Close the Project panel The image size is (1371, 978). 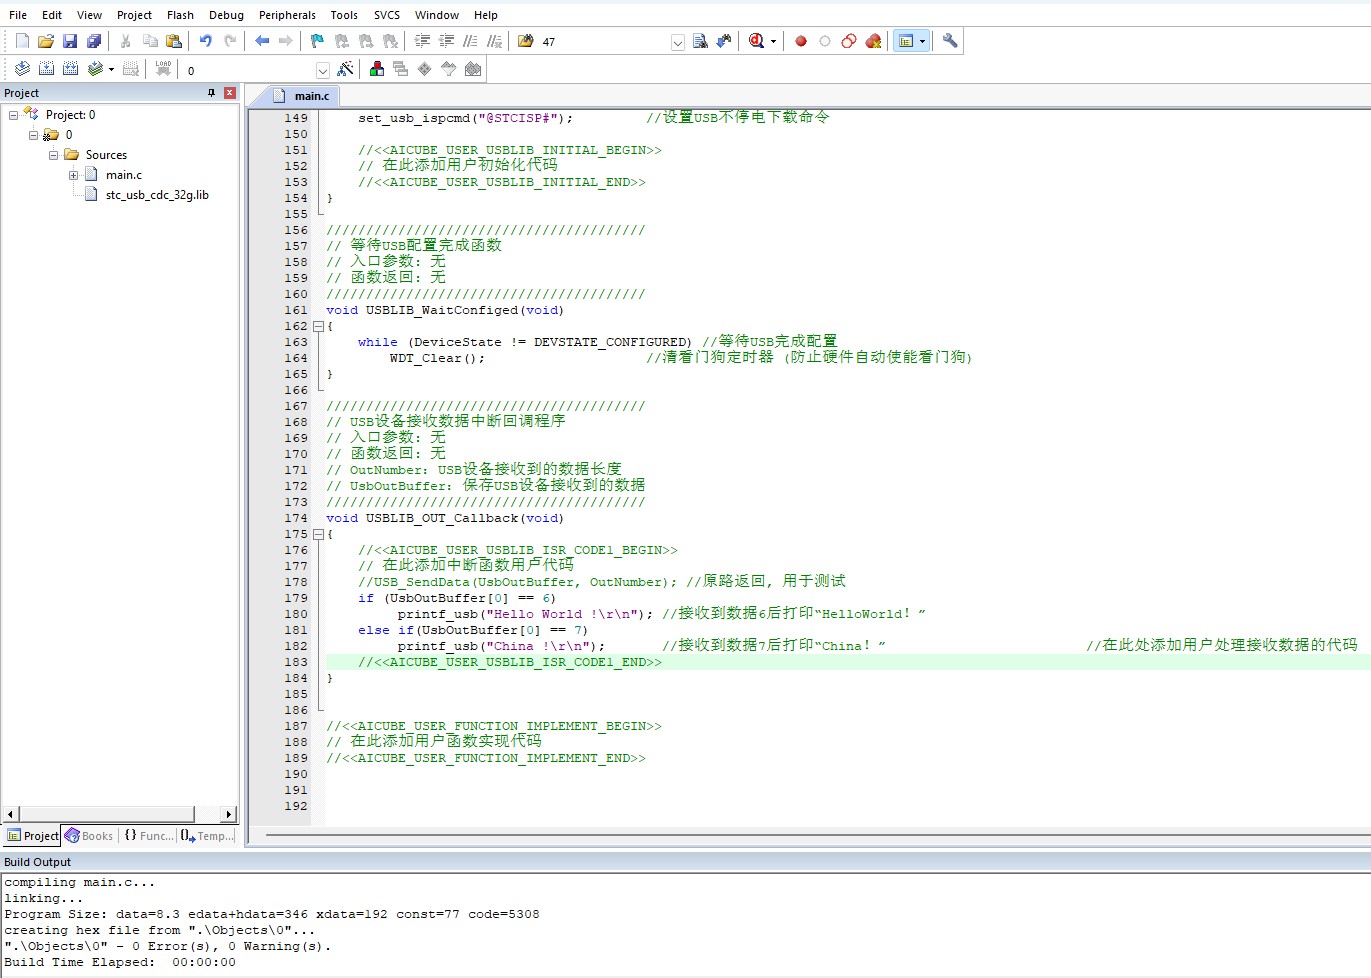coord(230,93)
